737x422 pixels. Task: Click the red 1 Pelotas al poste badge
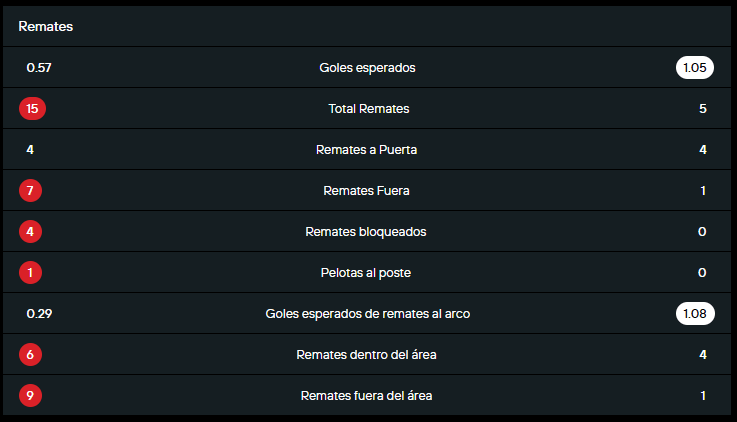click(31, 272)
